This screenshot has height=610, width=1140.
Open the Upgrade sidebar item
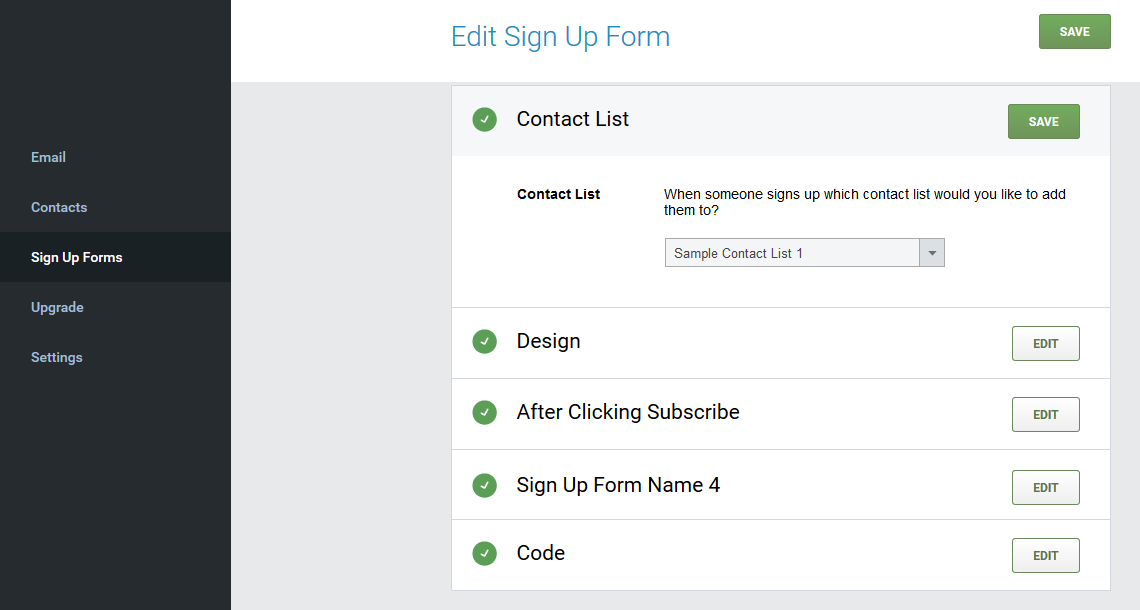tap(57, 307)
